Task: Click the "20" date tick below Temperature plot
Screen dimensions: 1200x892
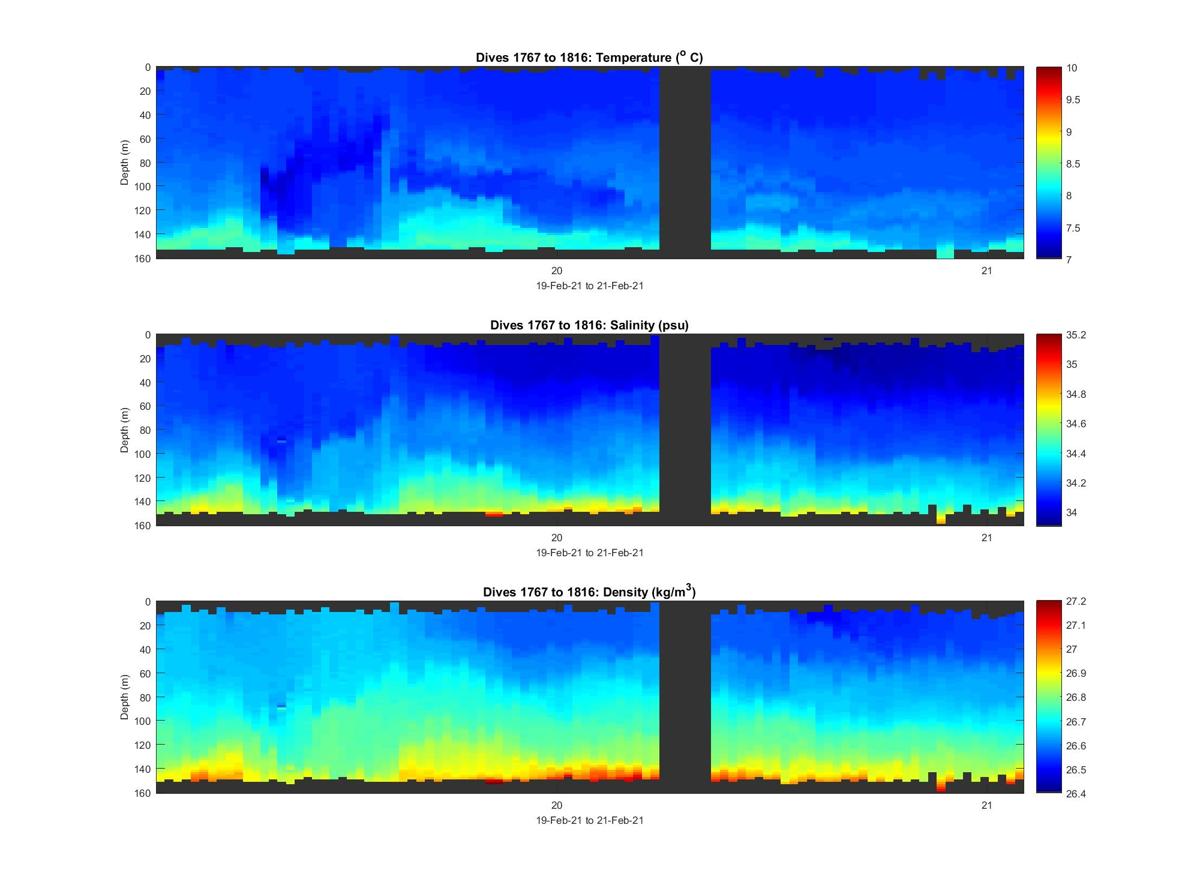Action: tap(557, 271)
